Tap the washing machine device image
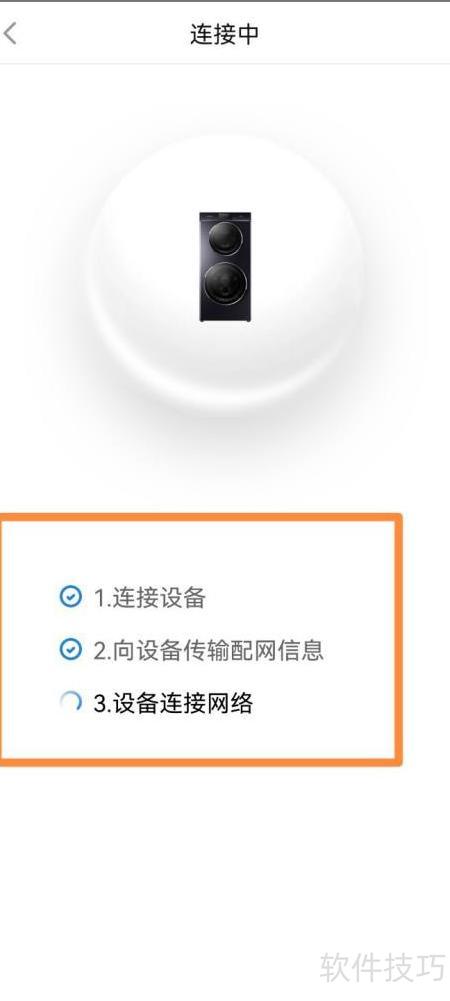Viewport: 450px width, 1001px height. pos(225,267)
